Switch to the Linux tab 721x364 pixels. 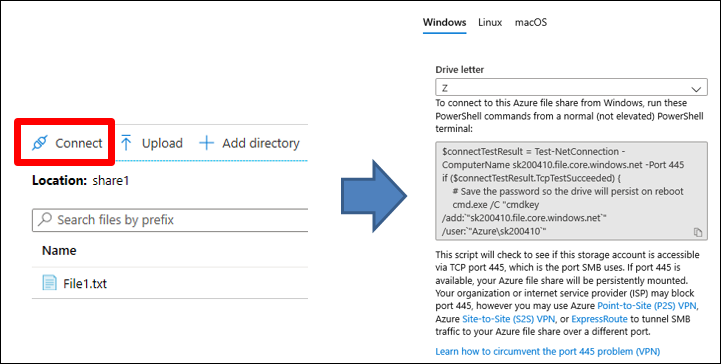[x=490, y=23]
